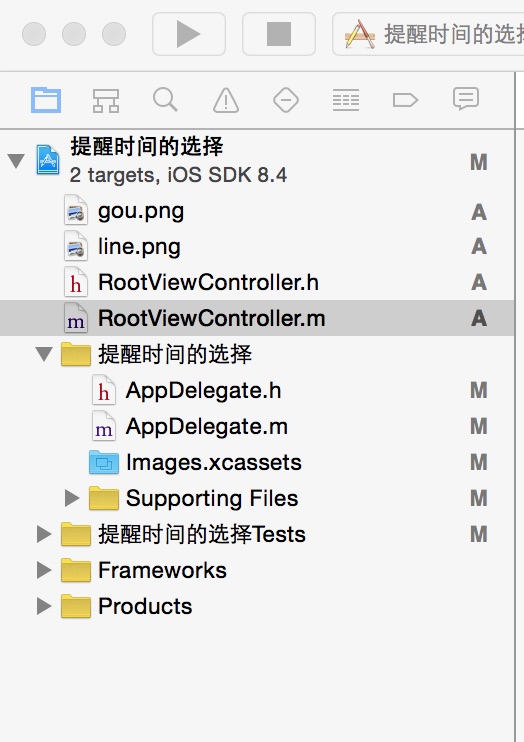Screen dimensions: 524x742
Task: Open the Find navigator magnifier
Action: [165, 100]
